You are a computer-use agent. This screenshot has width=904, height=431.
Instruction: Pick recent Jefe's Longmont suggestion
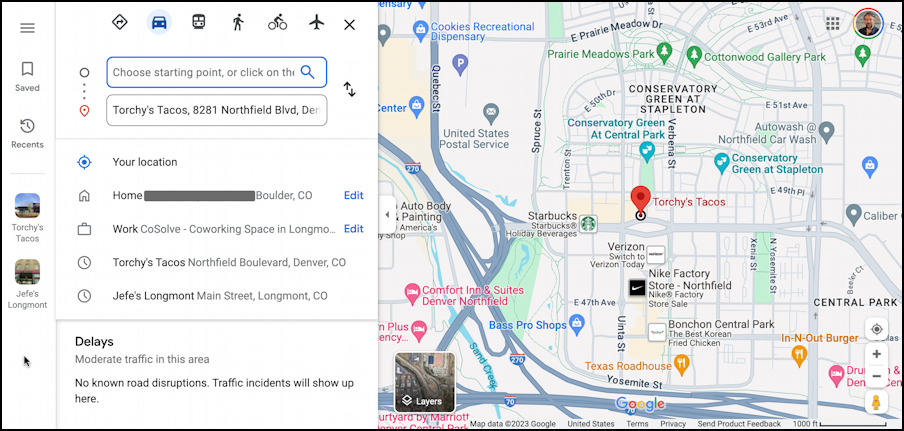(x=217, y=296)
